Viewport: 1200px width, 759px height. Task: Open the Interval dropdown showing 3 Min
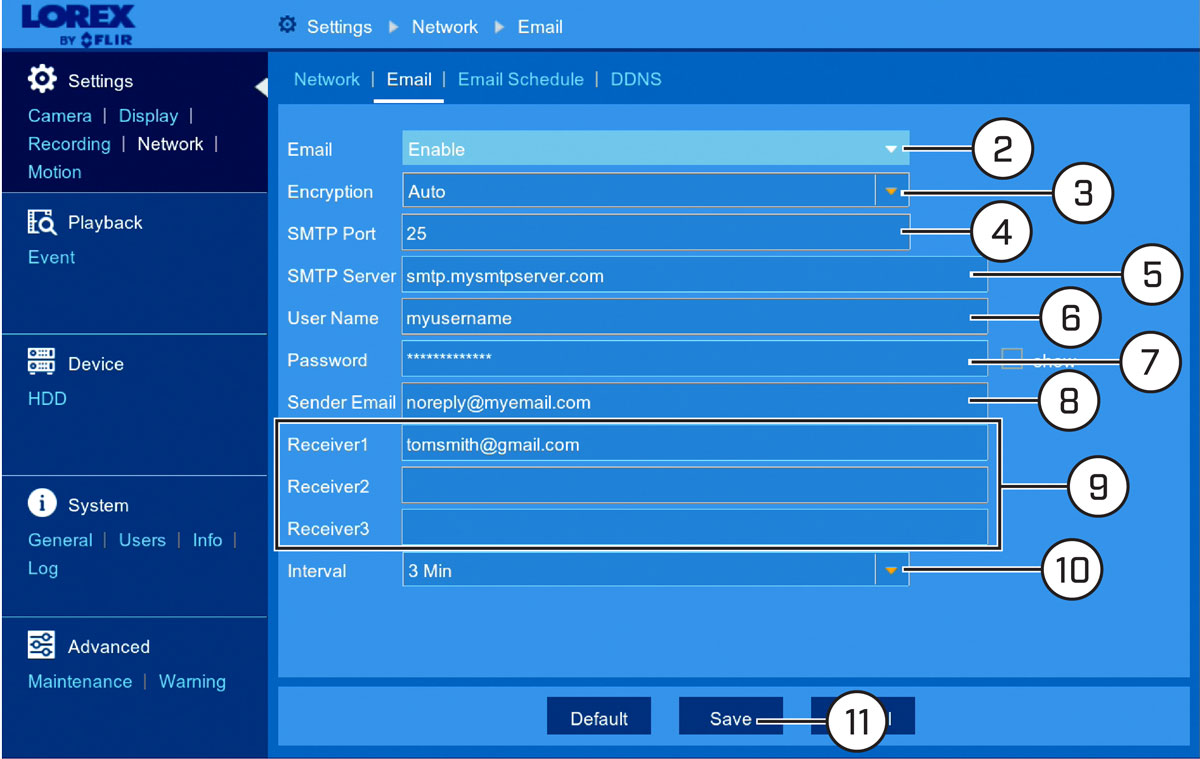point(656,571)
